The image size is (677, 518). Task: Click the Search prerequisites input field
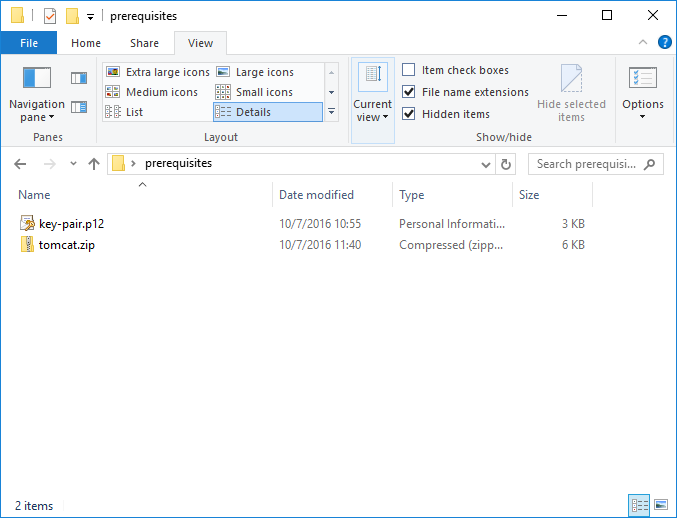coord(588,164)
